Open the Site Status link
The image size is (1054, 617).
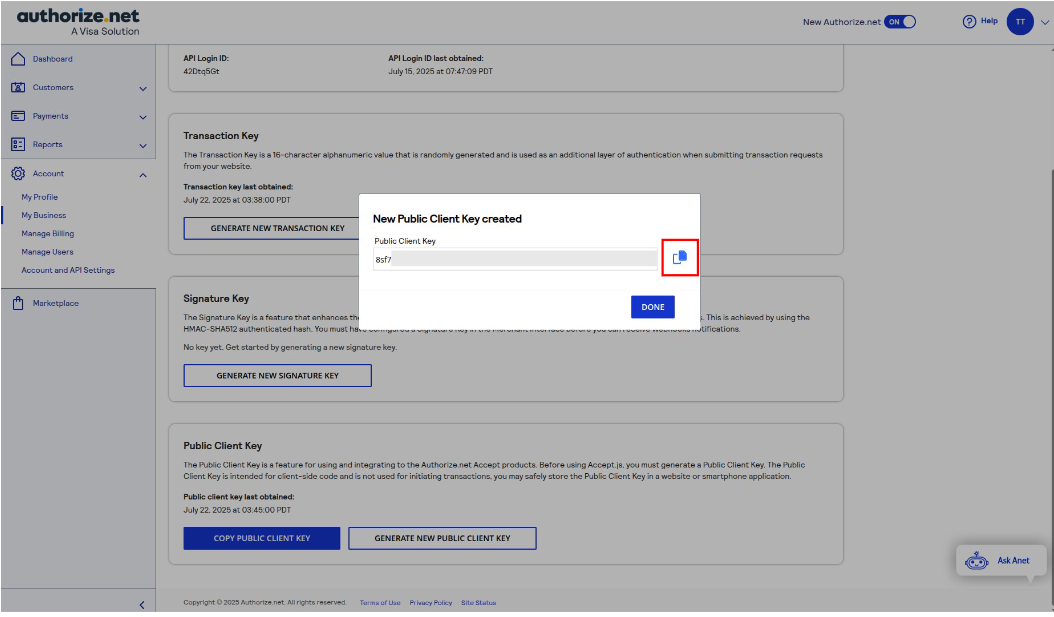479,603
